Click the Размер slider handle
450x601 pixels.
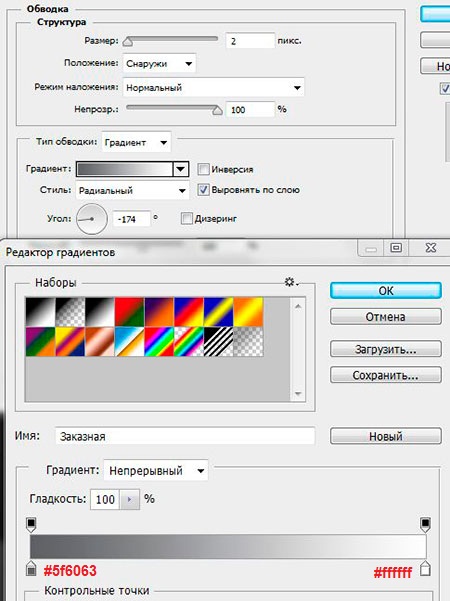point(128,41)
